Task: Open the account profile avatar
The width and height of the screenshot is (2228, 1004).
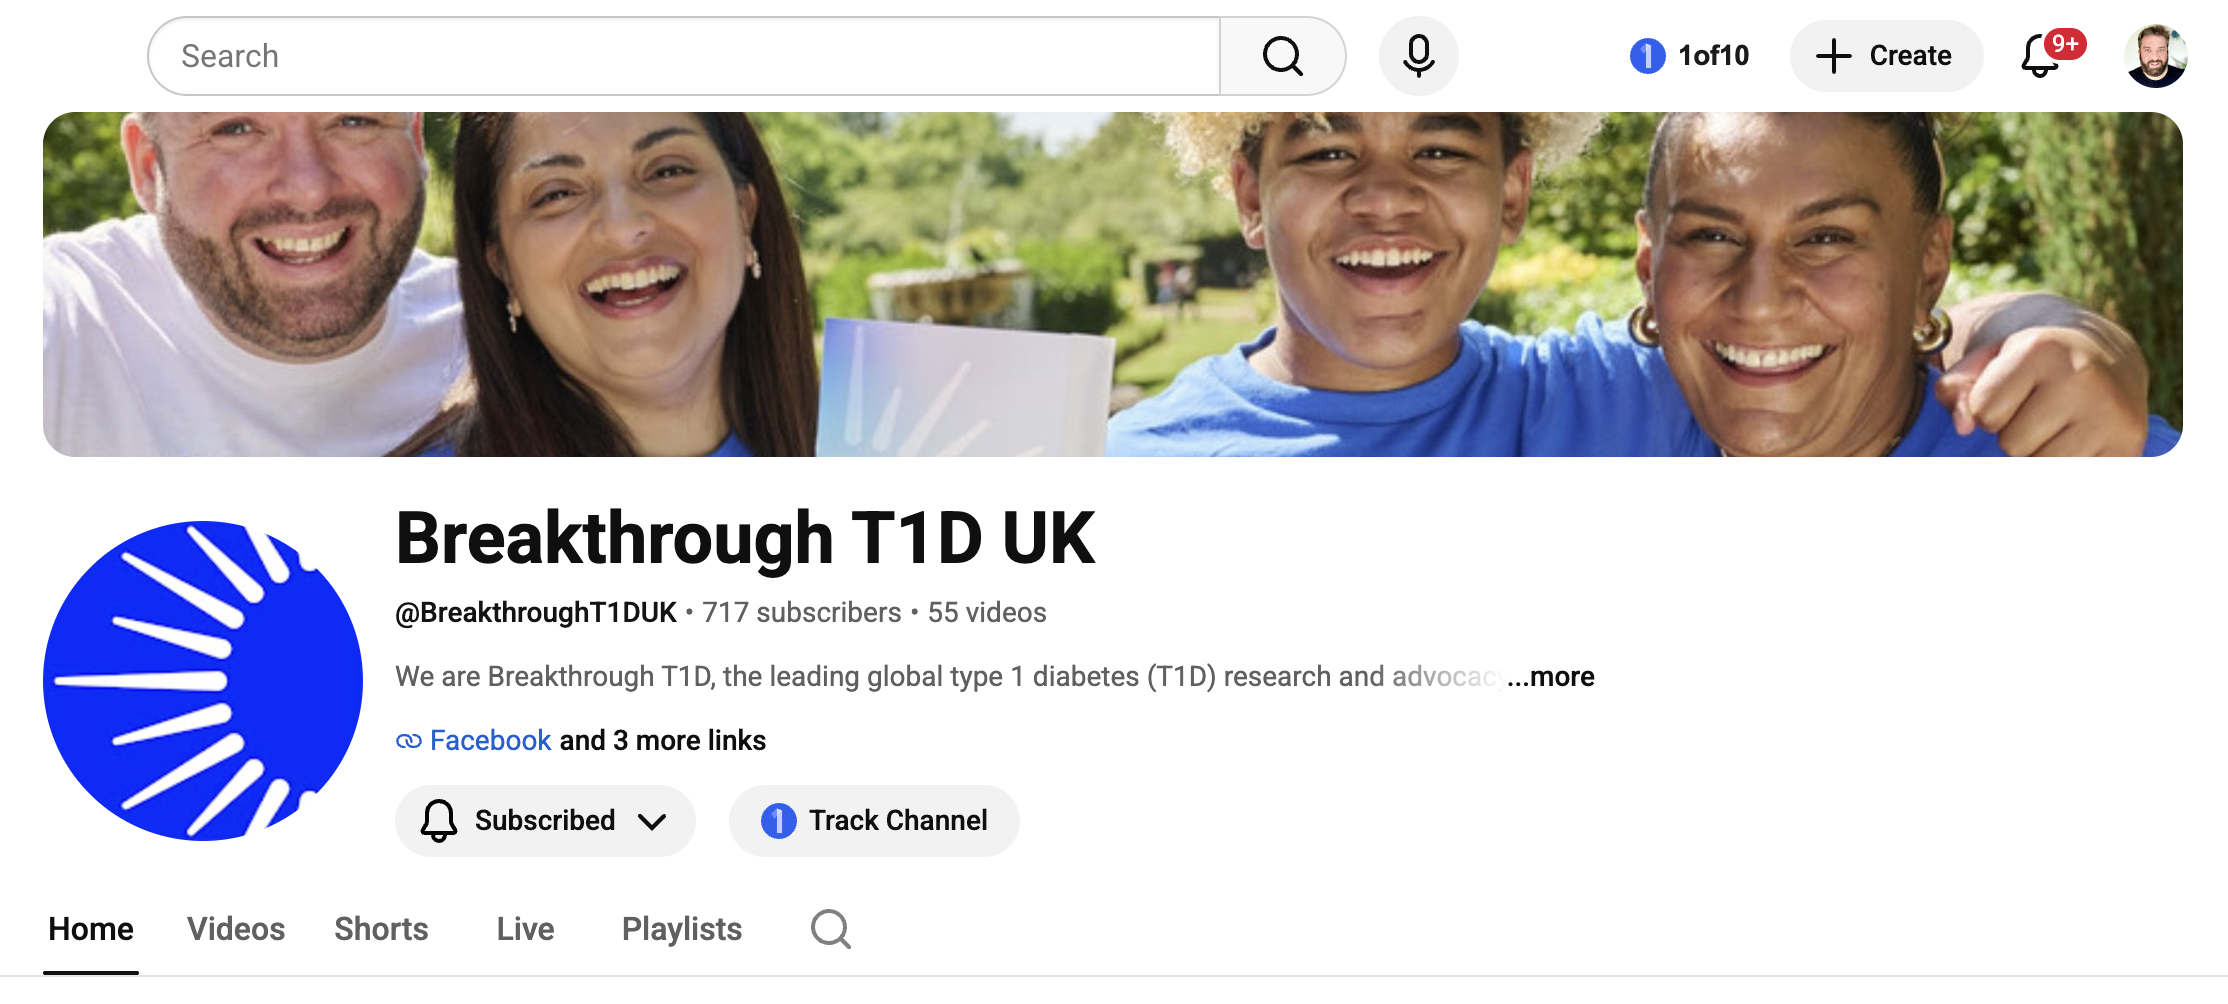Action: coord(2155,56)
